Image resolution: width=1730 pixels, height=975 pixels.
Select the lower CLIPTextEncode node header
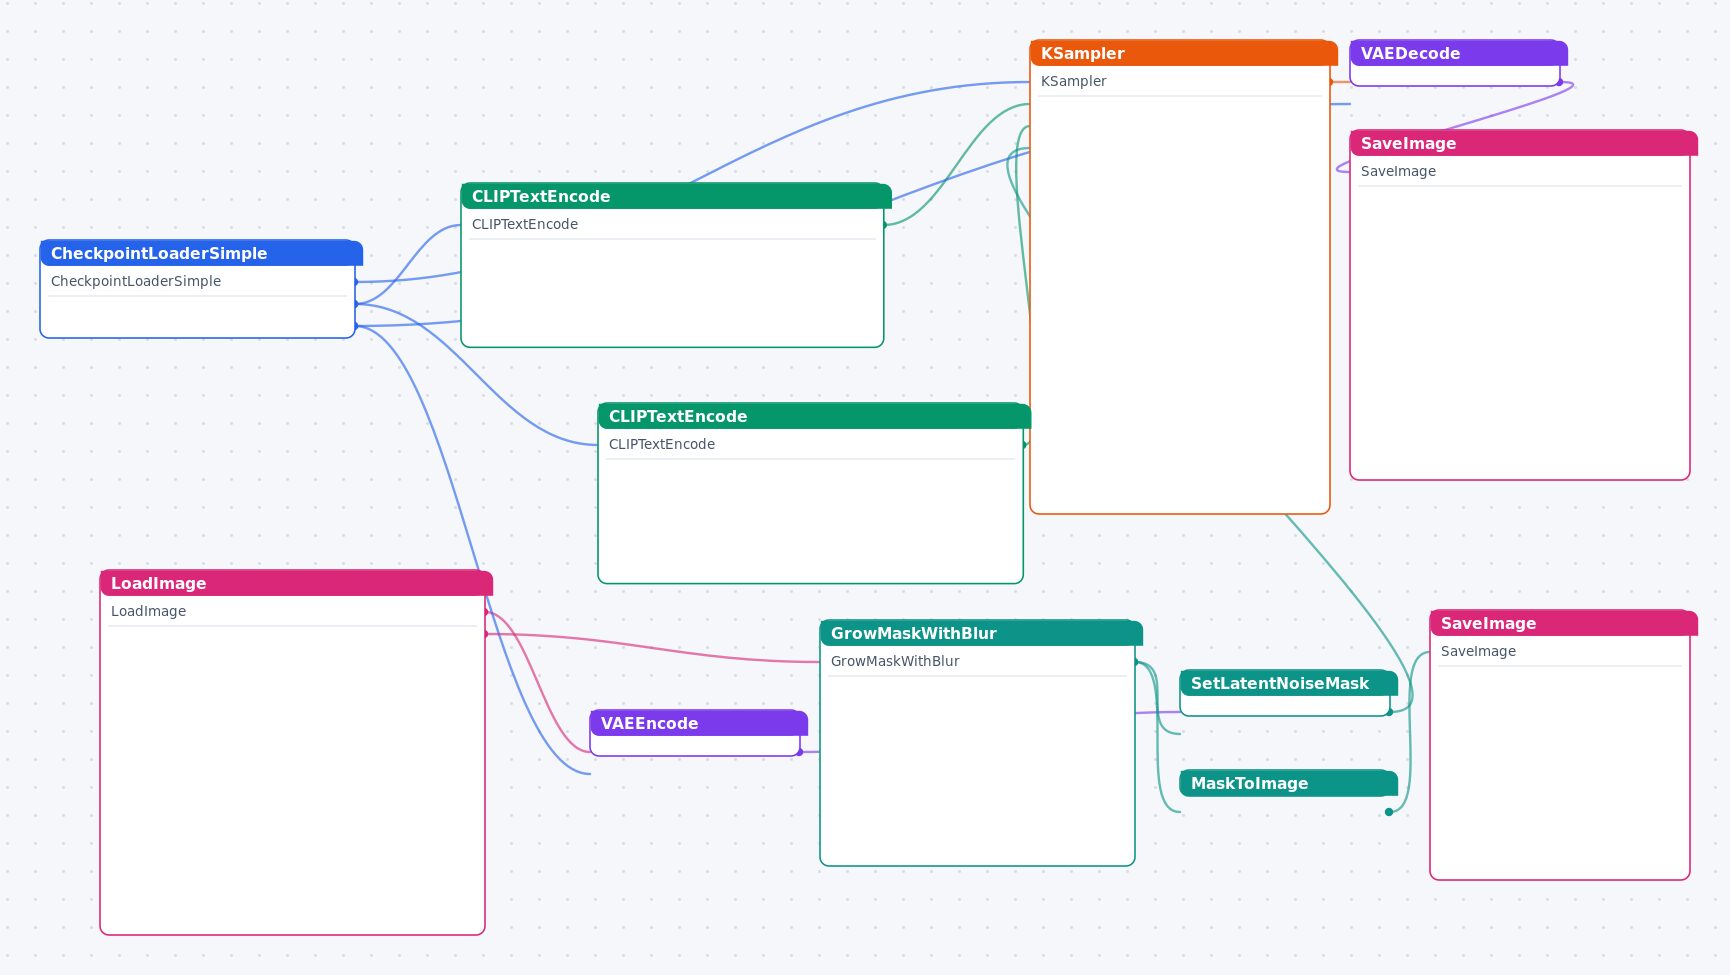coord(814,416)
